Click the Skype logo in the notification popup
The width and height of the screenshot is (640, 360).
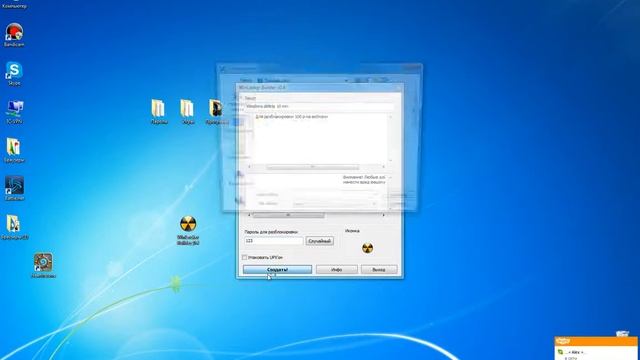(x=563, y=341)
